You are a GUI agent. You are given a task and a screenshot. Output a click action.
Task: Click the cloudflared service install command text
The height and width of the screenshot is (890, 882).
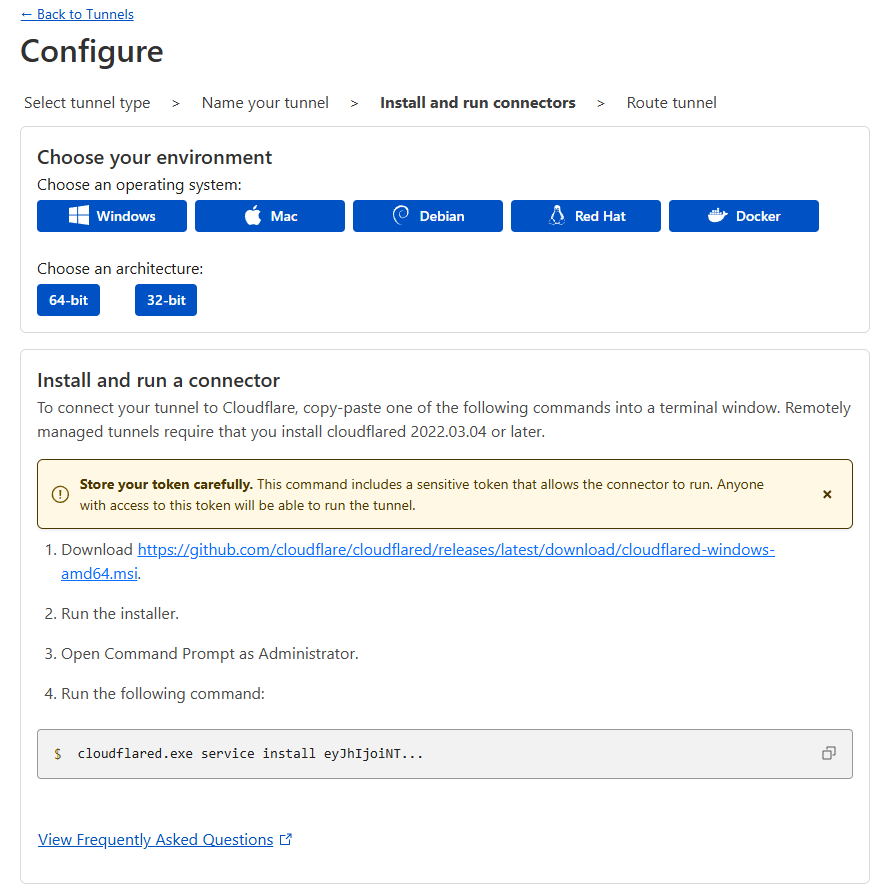[250, 753]
